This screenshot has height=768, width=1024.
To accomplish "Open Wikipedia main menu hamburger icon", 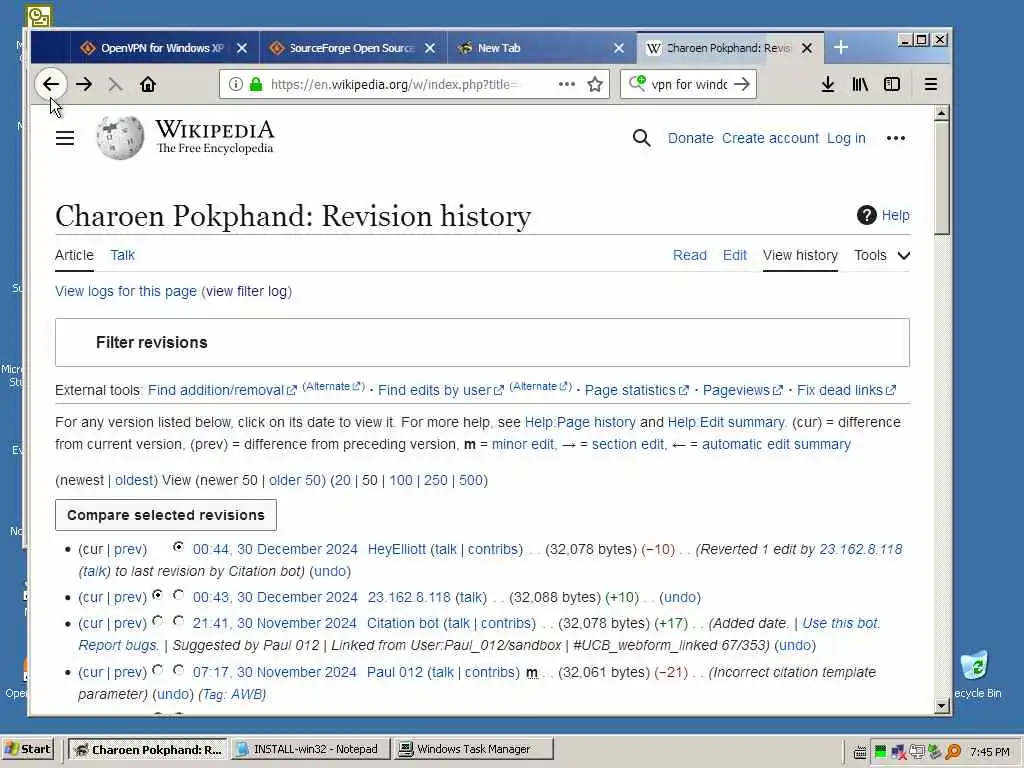I will [x=65, y=138].
